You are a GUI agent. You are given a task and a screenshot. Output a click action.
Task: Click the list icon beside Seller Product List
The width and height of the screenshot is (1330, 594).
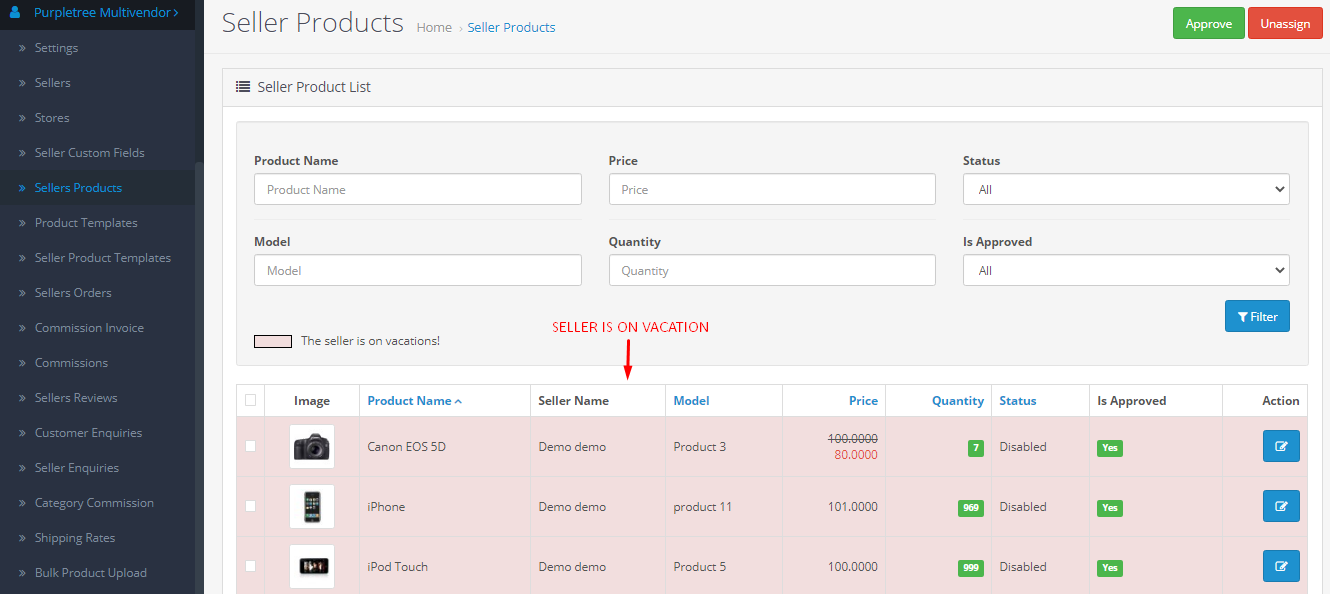pyautogui.click(x=243, y=87)
